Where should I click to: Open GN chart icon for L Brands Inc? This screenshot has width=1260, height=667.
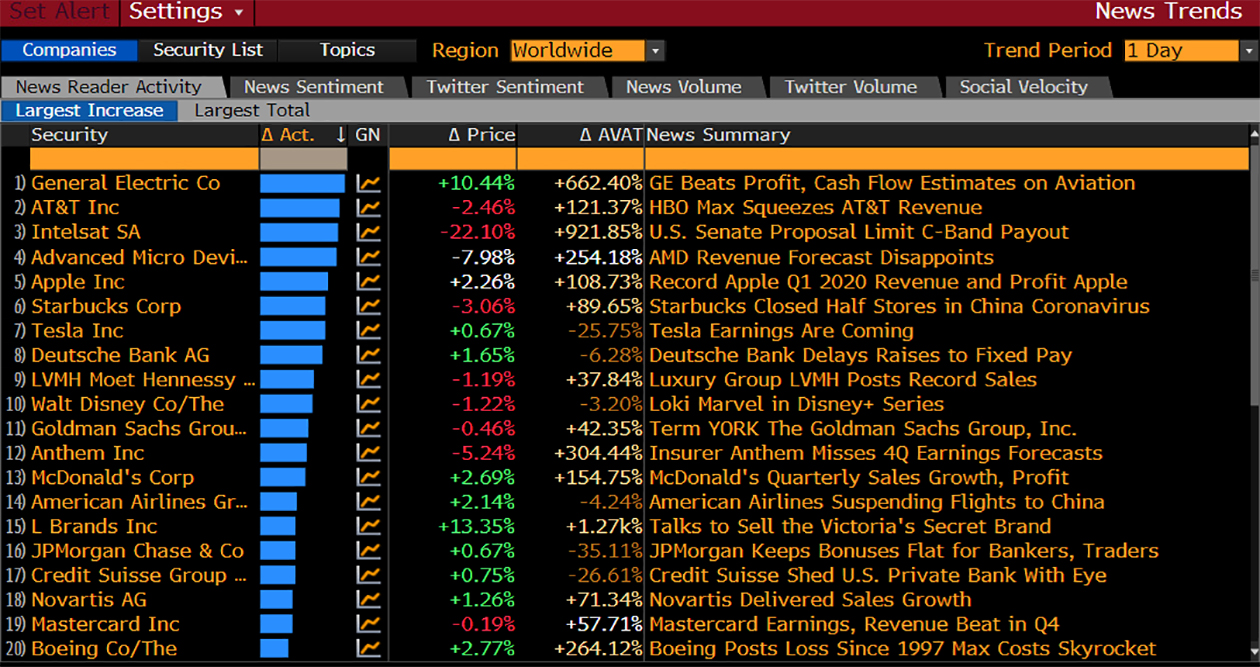369,527
